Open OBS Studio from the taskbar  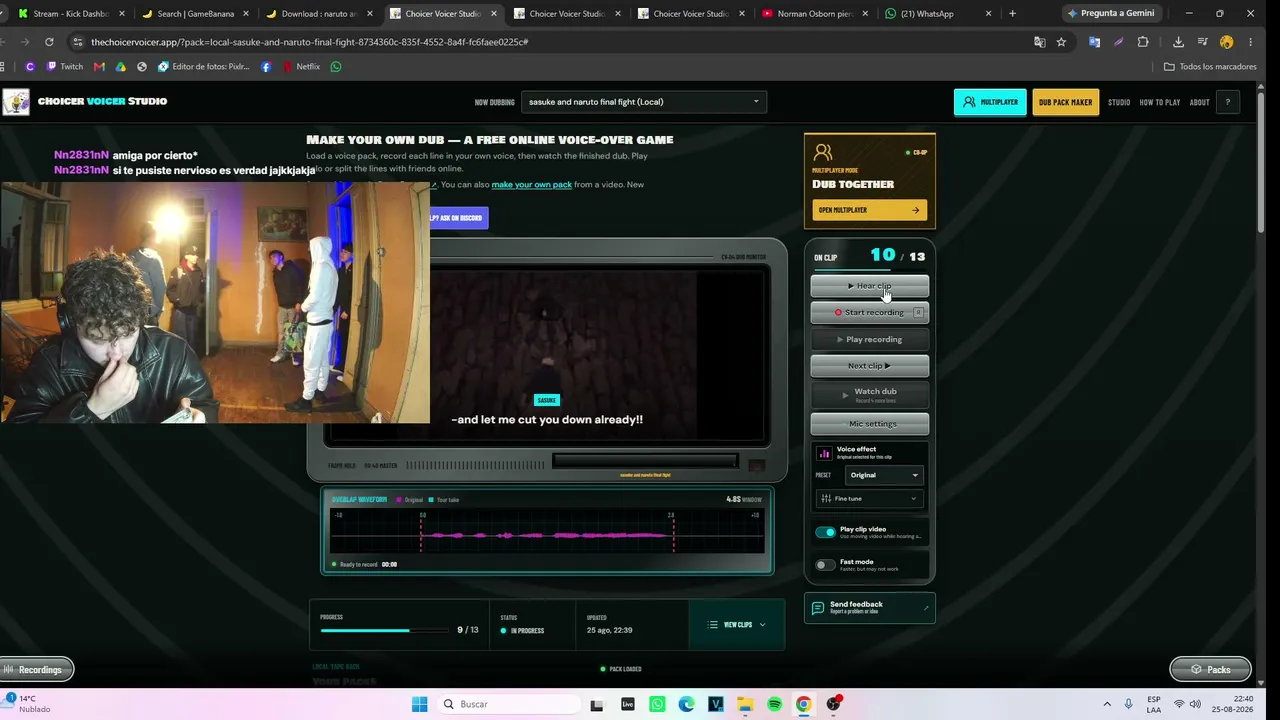(833, 704)
